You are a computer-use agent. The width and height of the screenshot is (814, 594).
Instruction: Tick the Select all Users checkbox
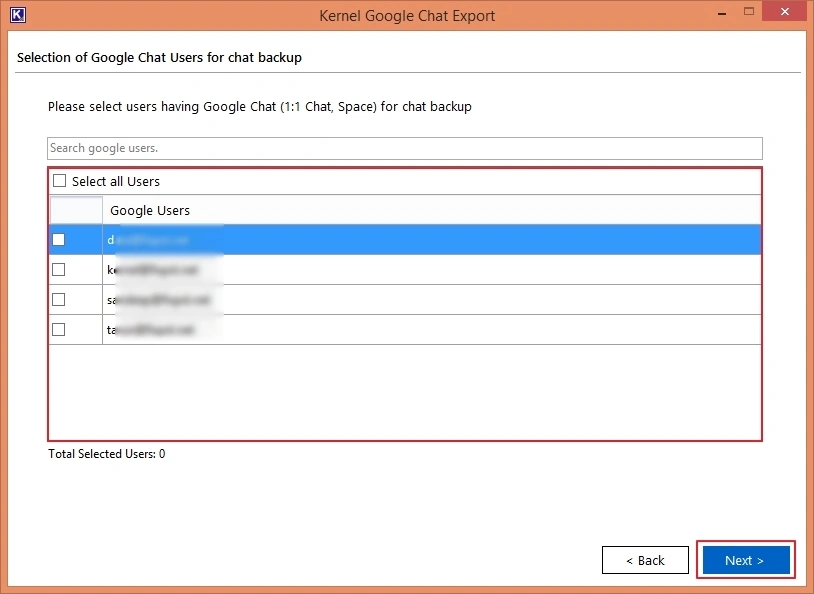point(60,181)
